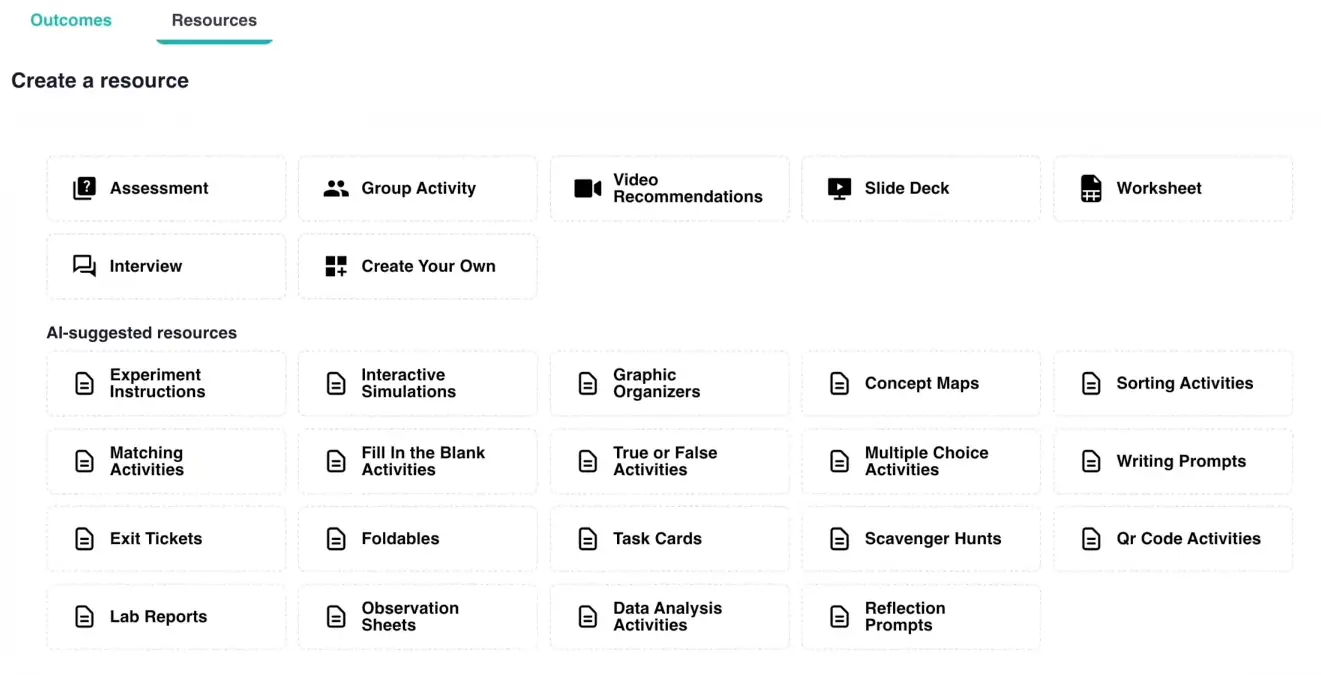Click the Assessment question-mark icon
Viewport: 1321px width, 675px height.
[x=84, y=188]
